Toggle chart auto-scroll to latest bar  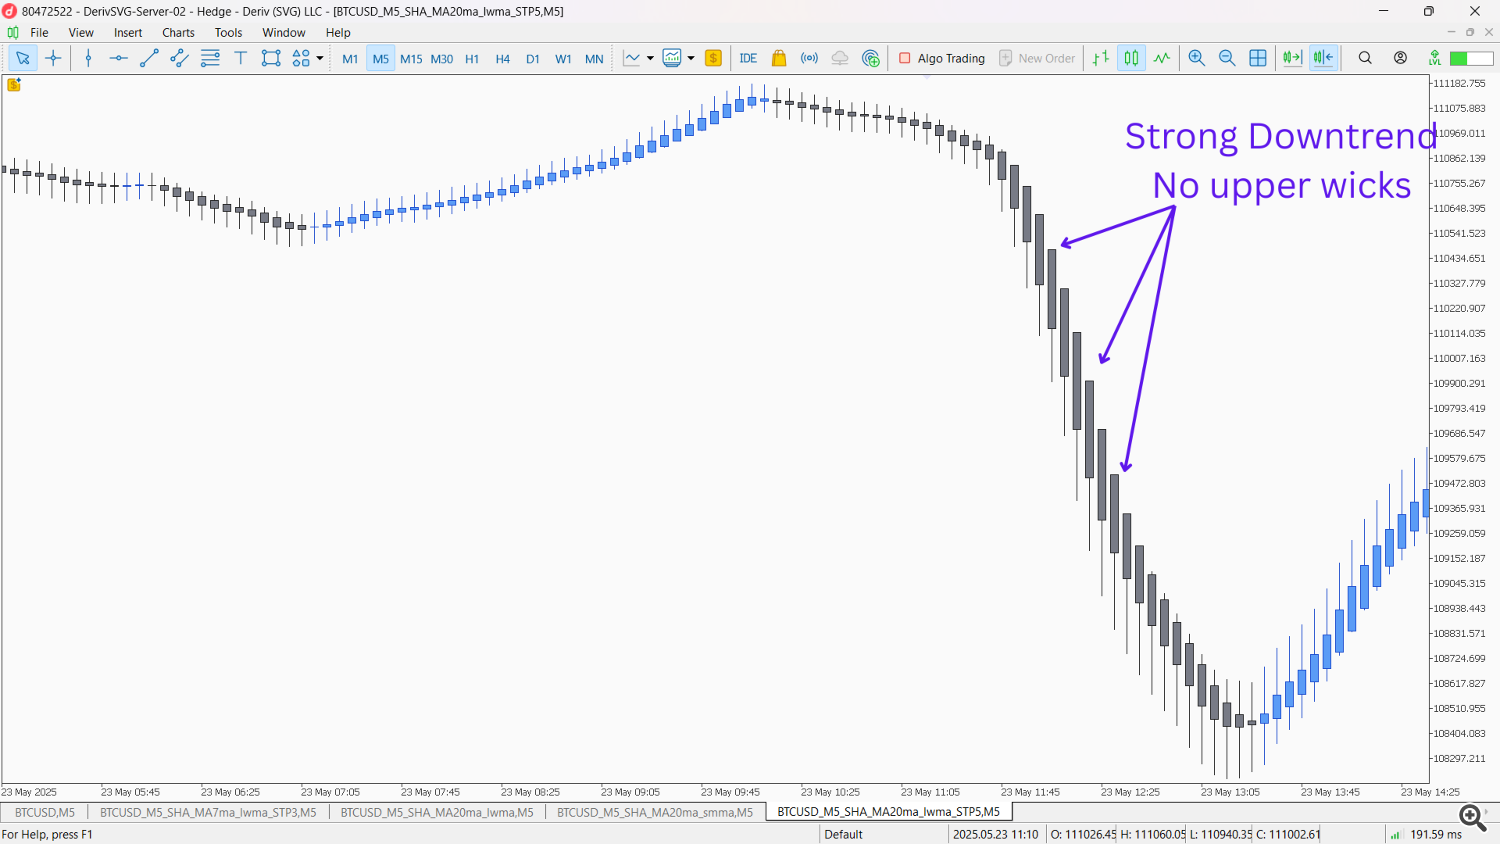click(x=1292, y=58)
